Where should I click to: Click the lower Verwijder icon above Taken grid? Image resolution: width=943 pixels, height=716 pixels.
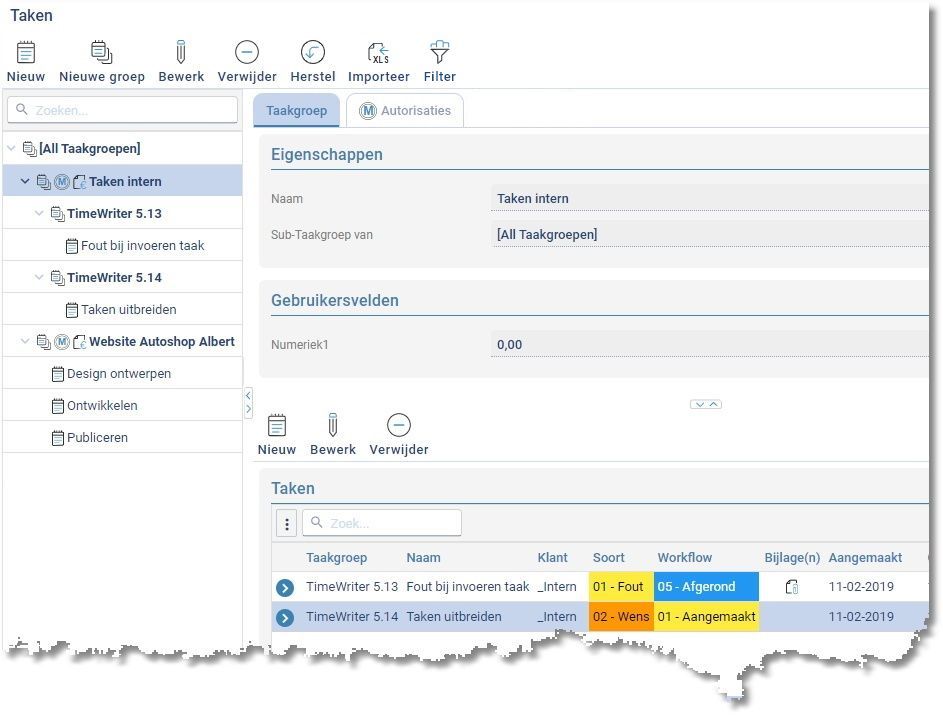point(398,427)
